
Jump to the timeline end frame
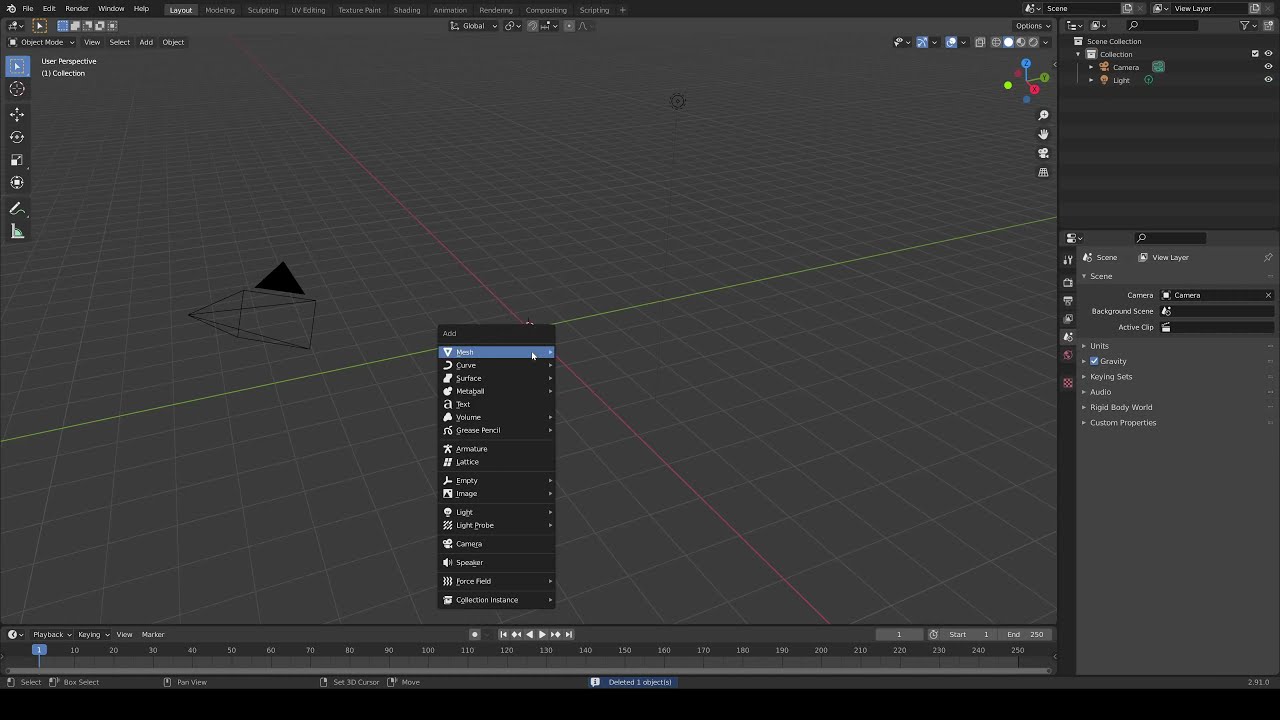click(569, 634)
